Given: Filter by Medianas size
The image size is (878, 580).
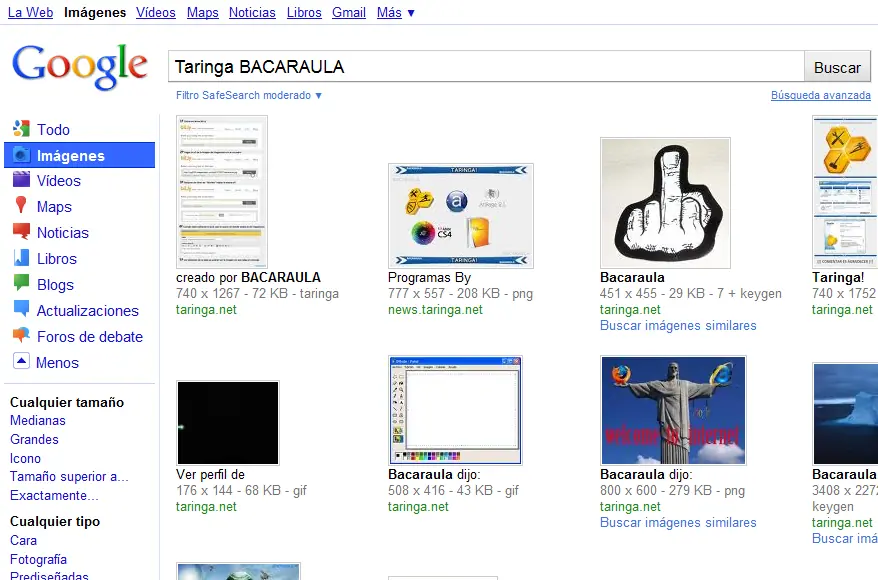Looking at the screenshot, I should (38, 420).
